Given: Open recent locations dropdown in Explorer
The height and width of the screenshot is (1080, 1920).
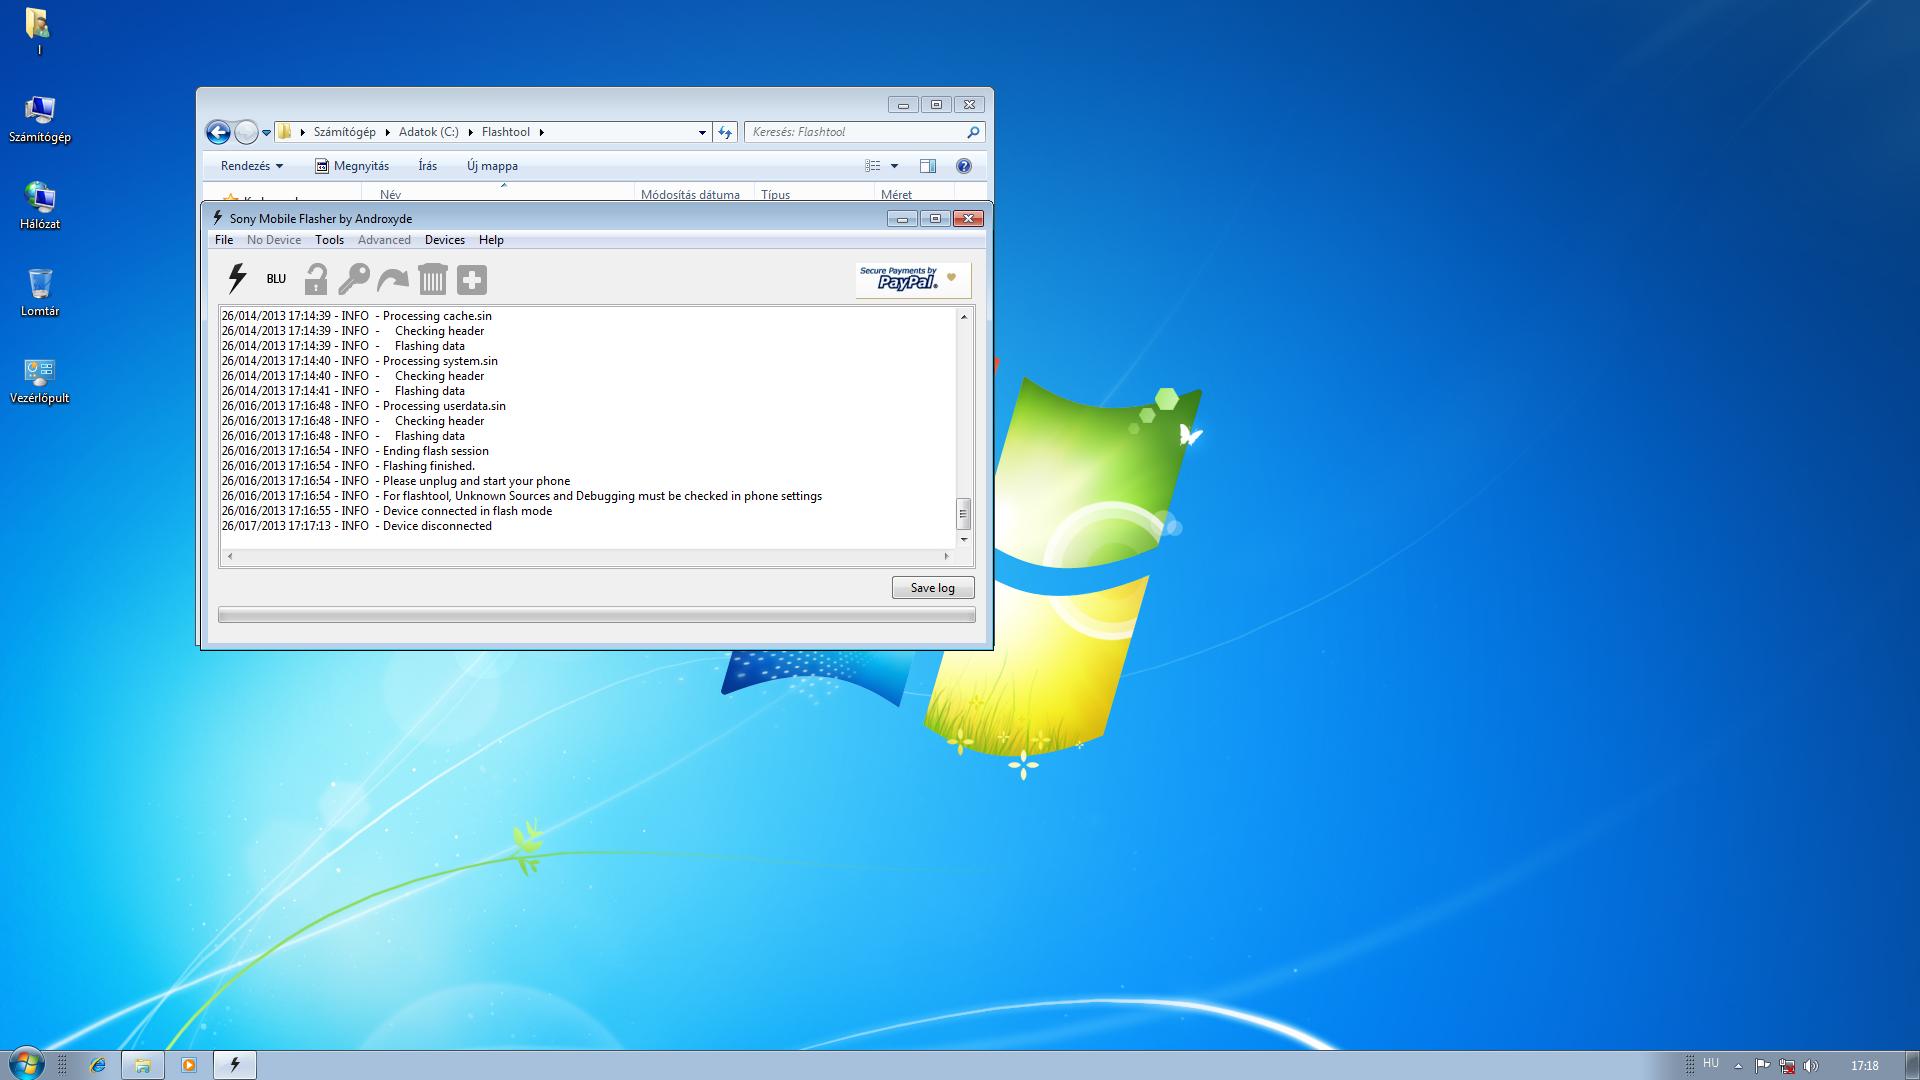Looking at the screenshot, I should point(266,132).
